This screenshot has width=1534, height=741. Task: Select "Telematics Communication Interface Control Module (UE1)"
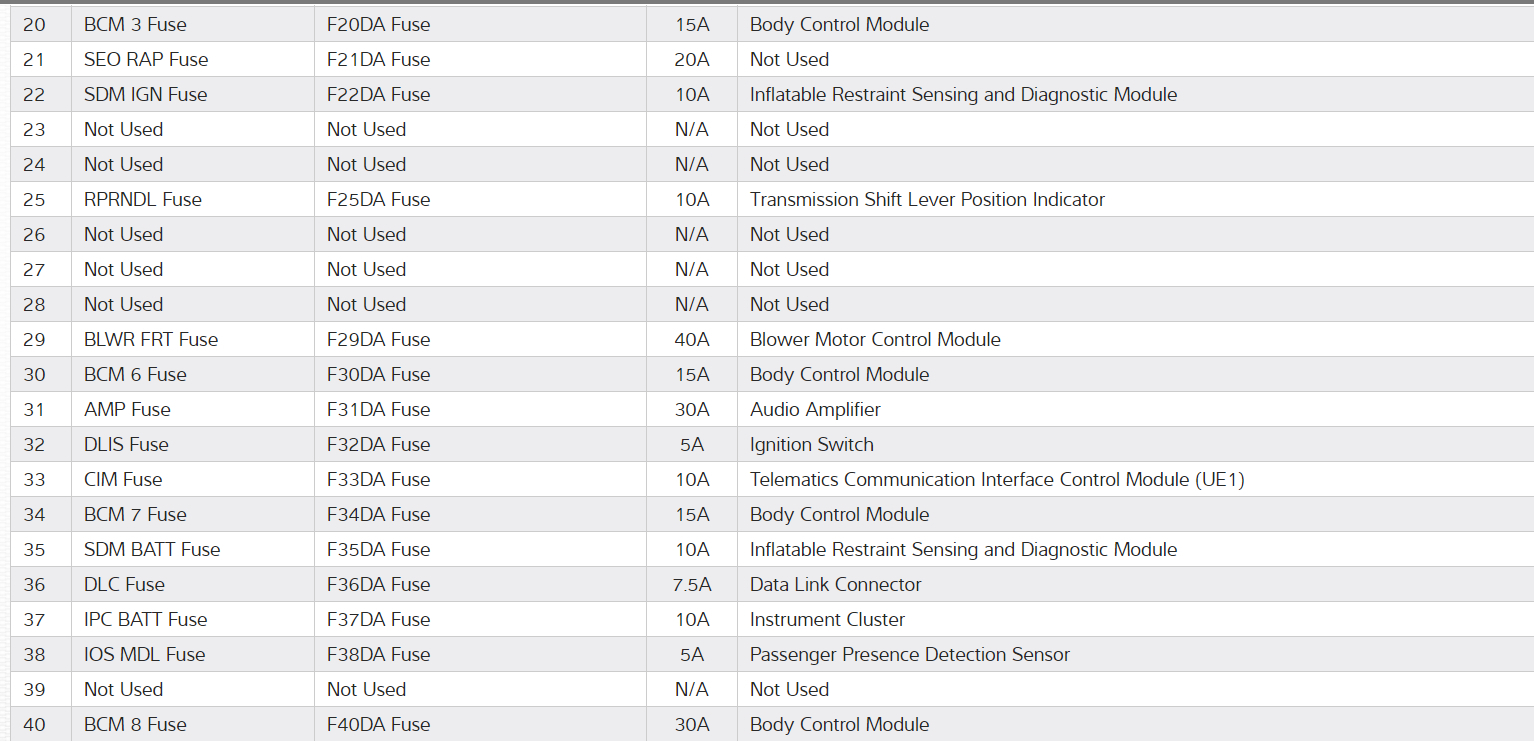coord(997,479)
